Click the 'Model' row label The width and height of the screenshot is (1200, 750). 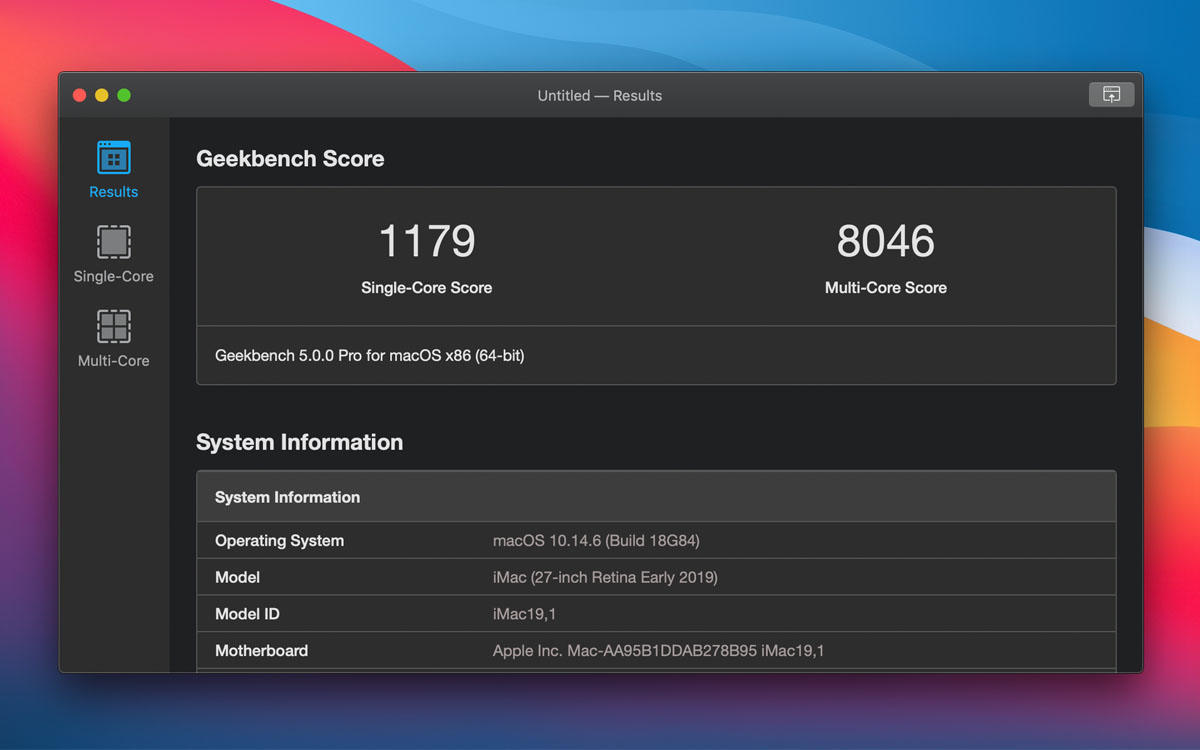point(237,578)
